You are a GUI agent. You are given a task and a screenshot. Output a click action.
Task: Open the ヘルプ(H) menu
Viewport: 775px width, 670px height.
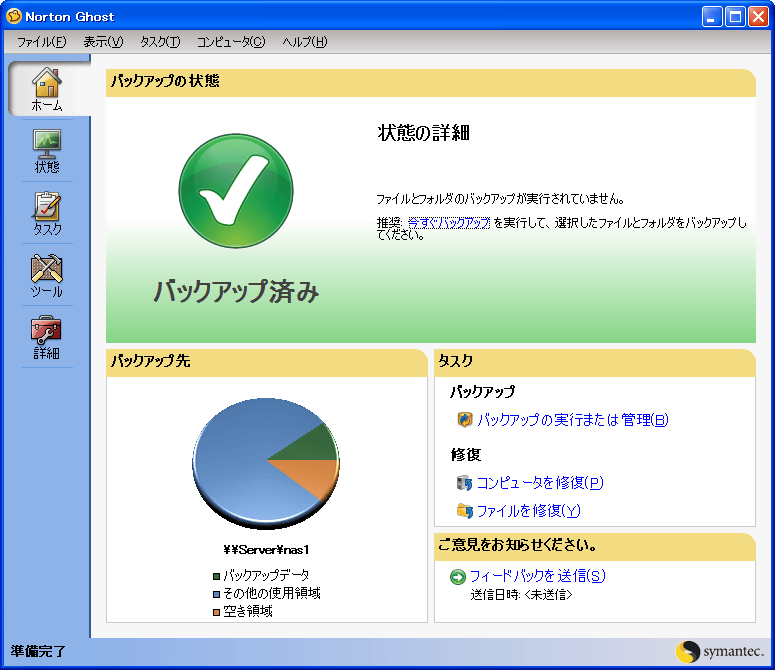tap(304, 42)
